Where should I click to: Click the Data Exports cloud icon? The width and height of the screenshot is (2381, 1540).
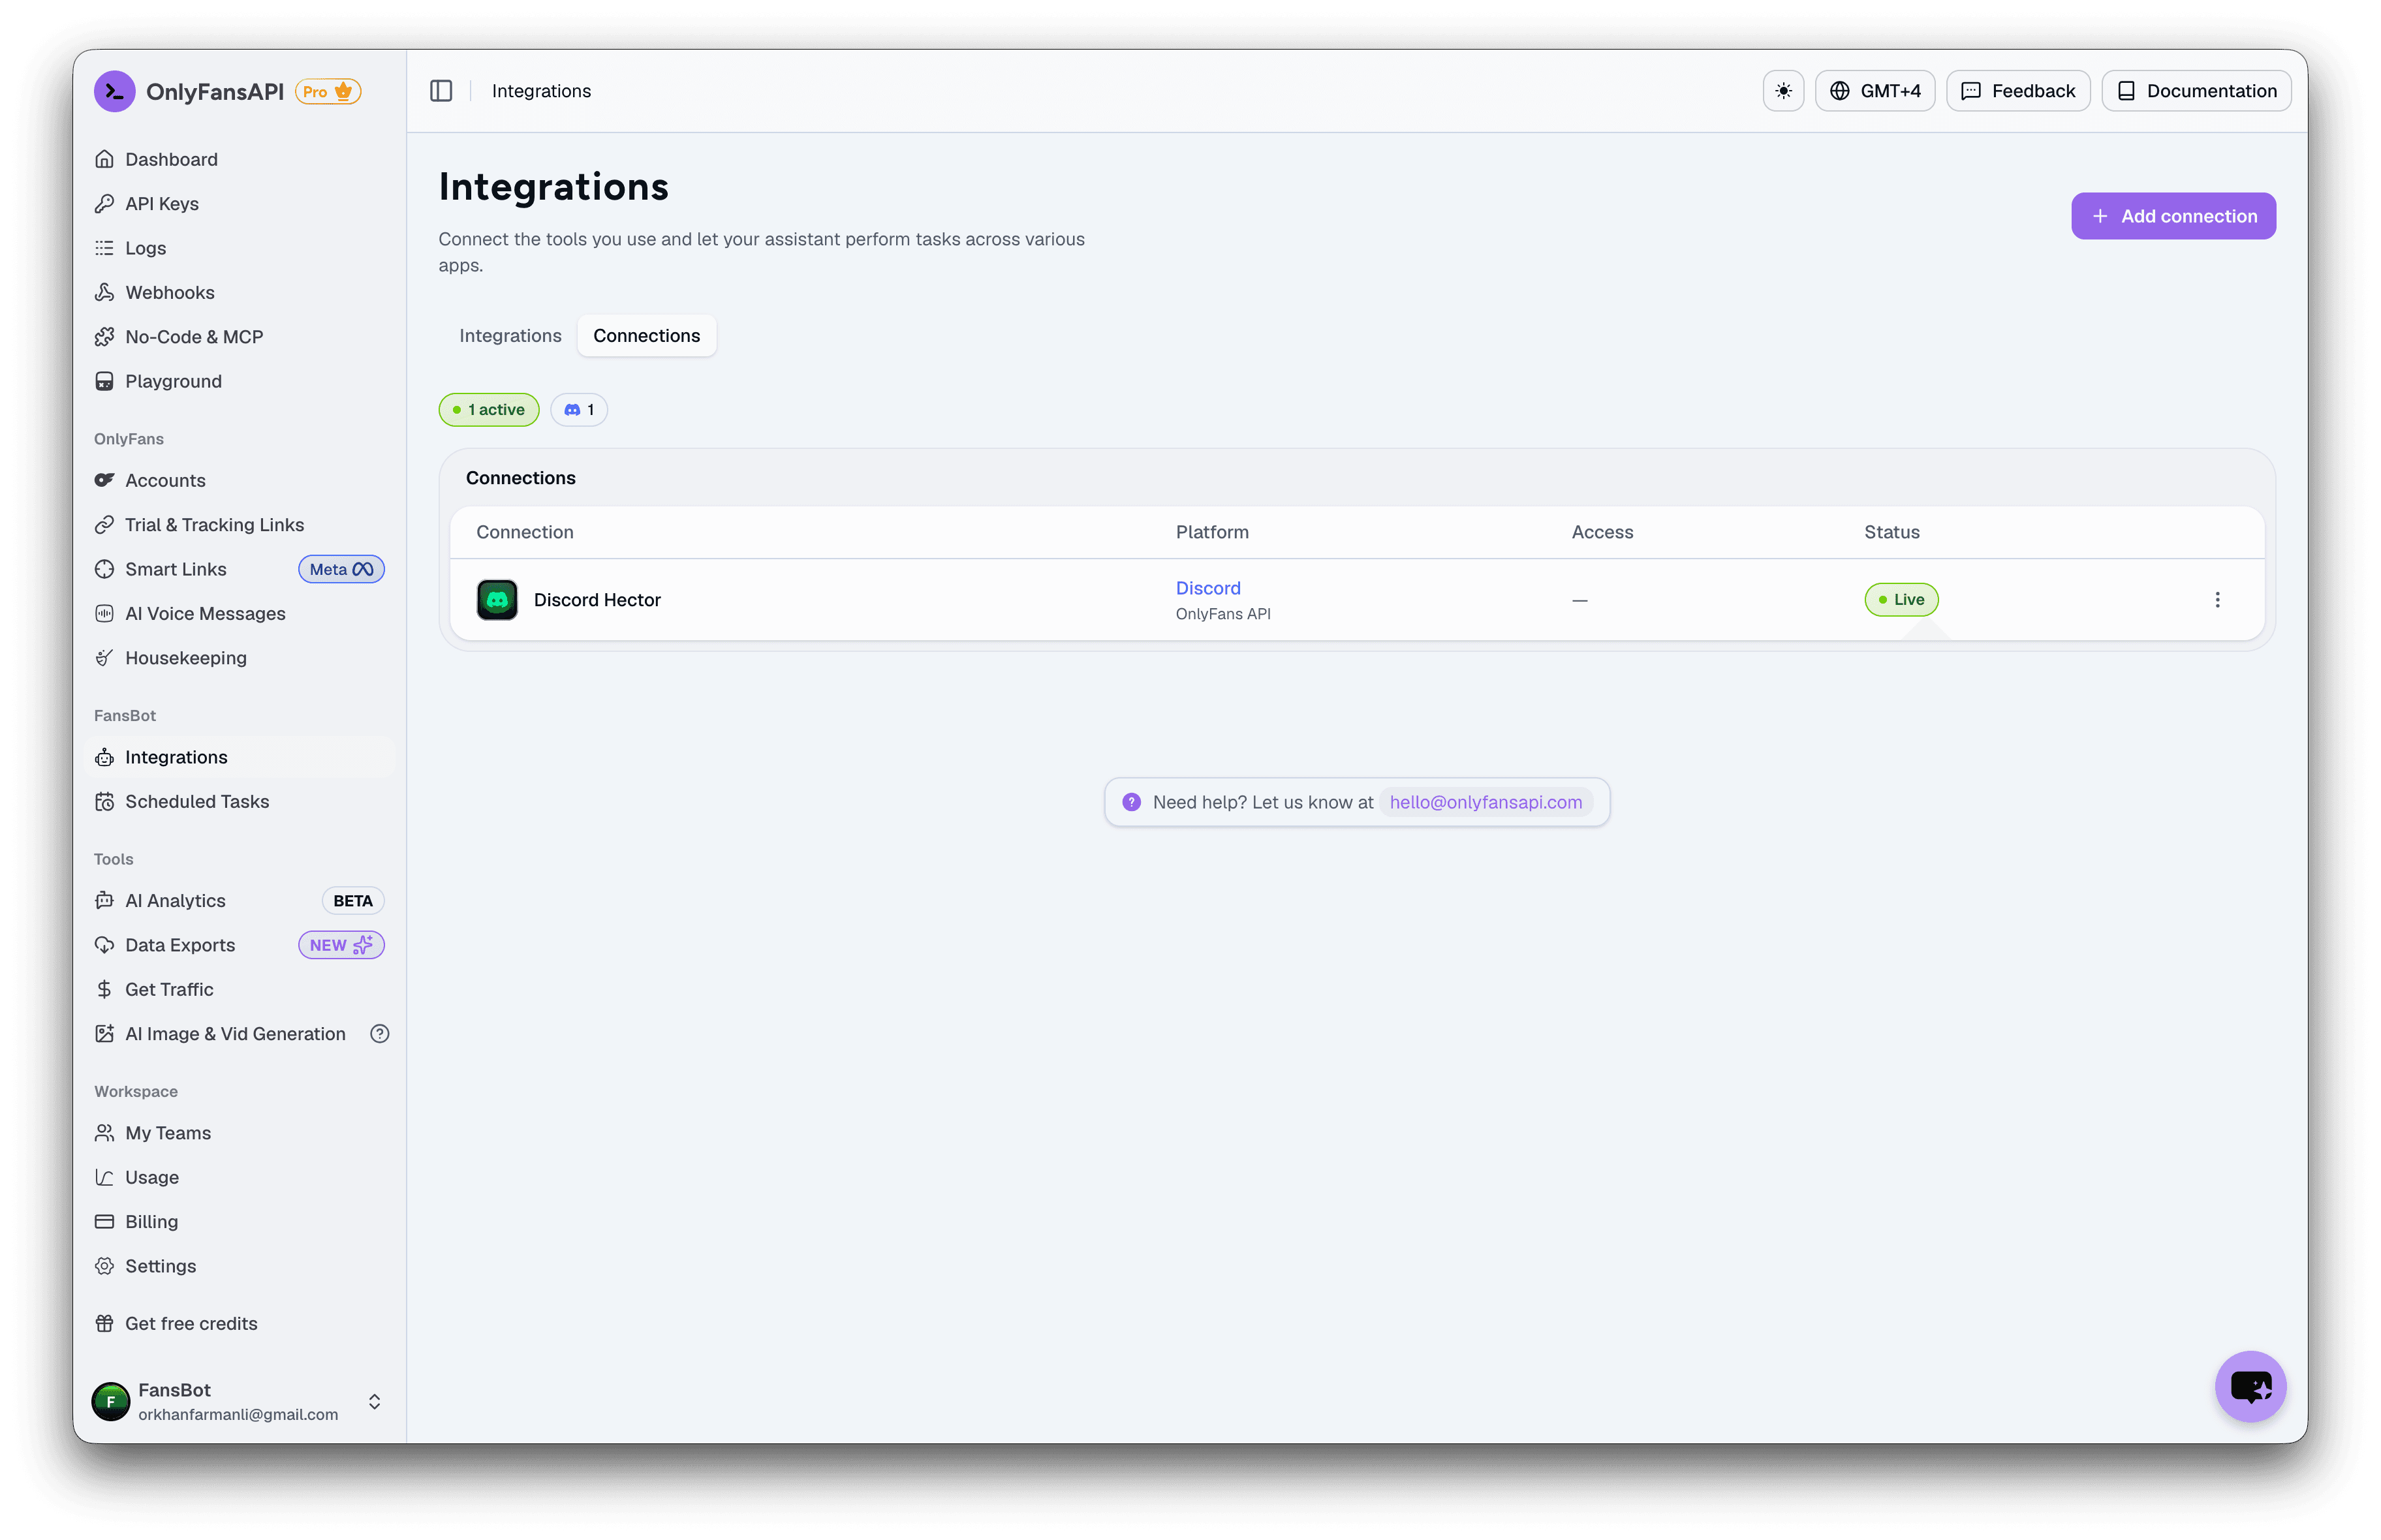(104, 945)
